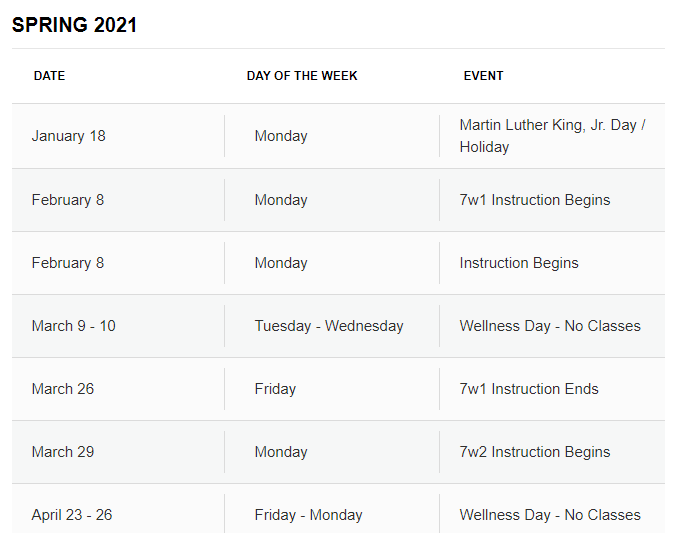Select the March 29 date cell

pyautogui.click(x=62, y=452)
